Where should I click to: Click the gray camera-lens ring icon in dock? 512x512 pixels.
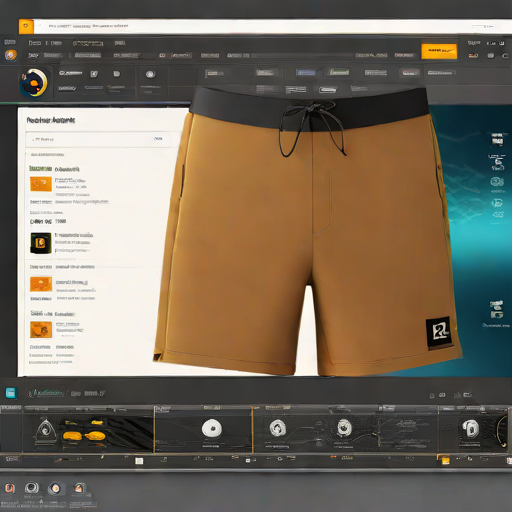[x=32, y=488]
